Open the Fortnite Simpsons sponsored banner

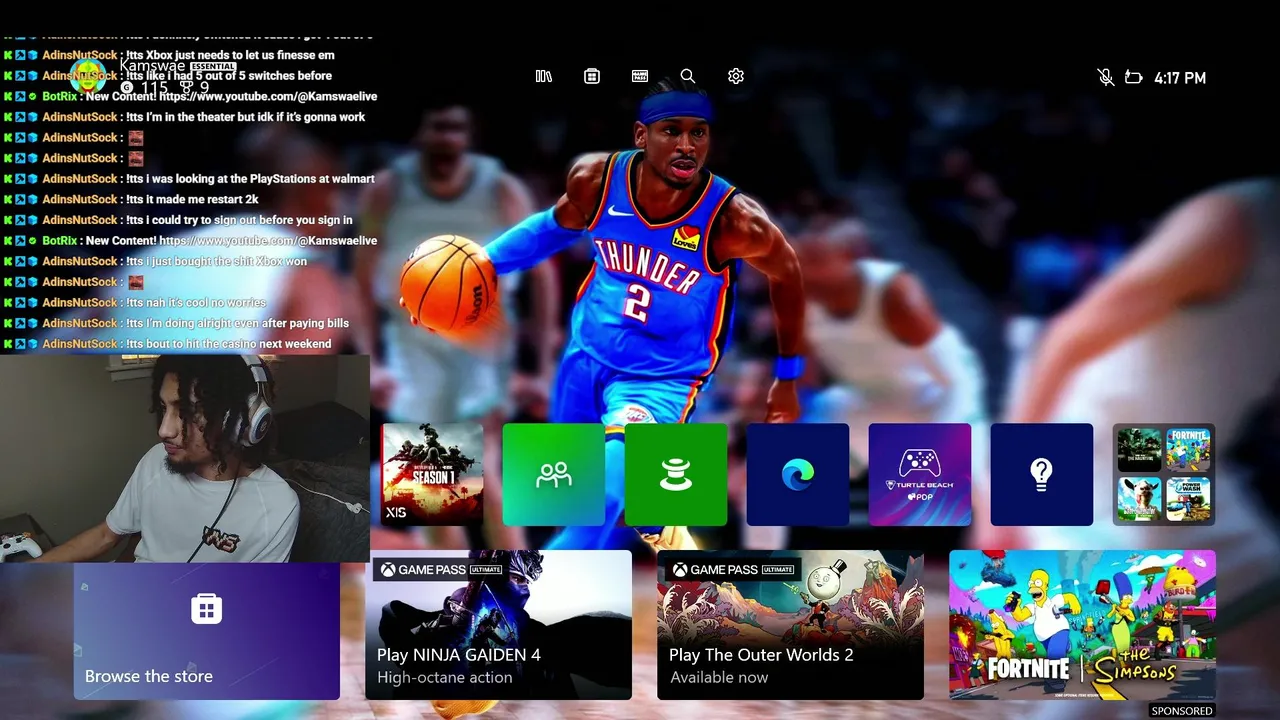(1082, 625)
